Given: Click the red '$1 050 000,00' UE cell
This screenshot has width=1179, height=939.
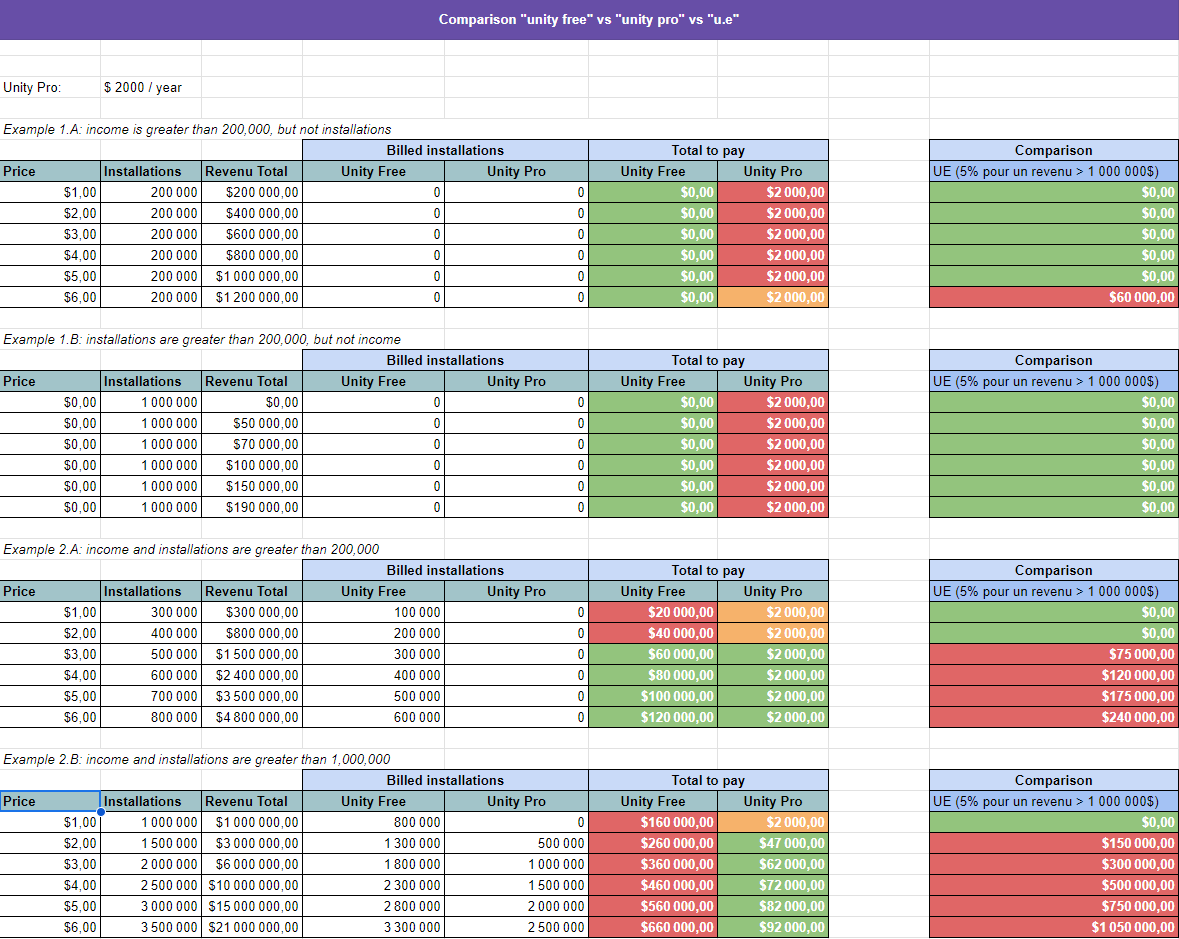Looking at the screenshot, I should click(x=1053, y=928).
